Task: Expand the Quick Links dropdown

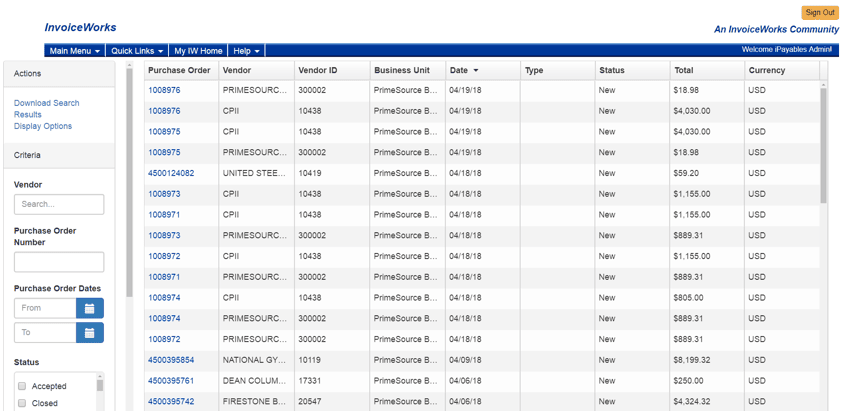Action: point(137,51)
